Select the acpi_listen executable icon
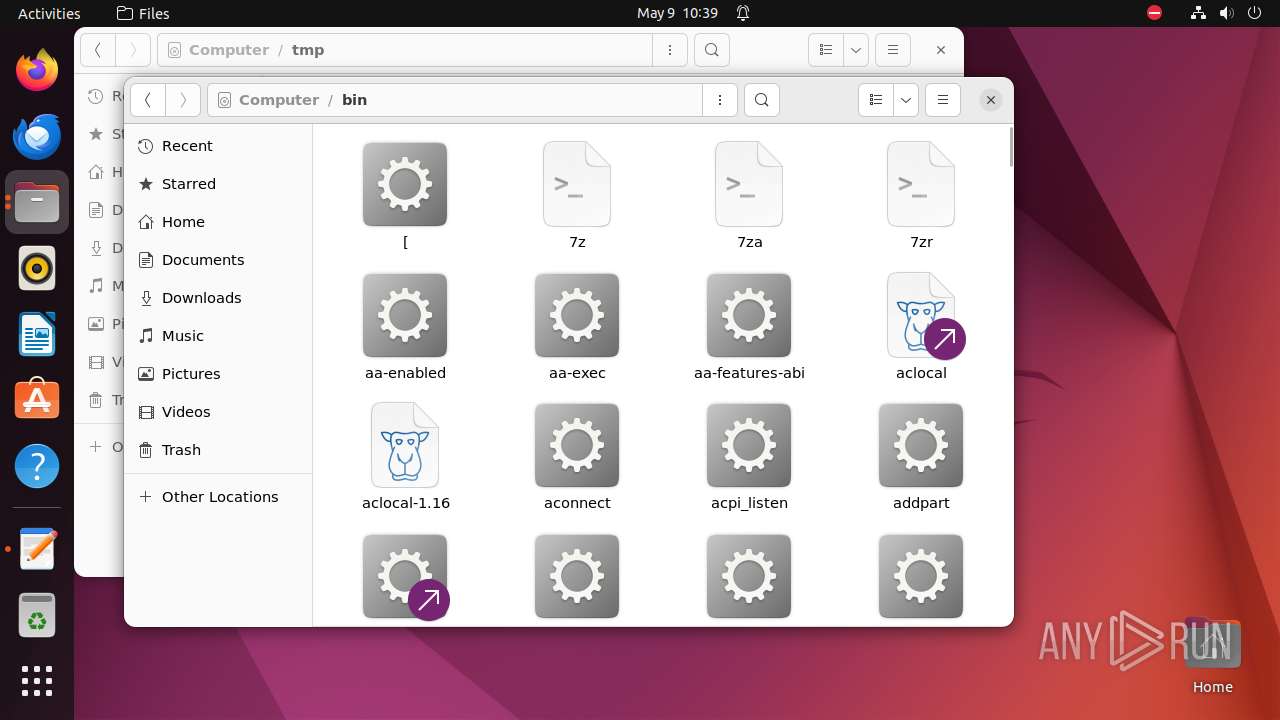This screenshot has height=720, width=1280. (x=749, y=445)
